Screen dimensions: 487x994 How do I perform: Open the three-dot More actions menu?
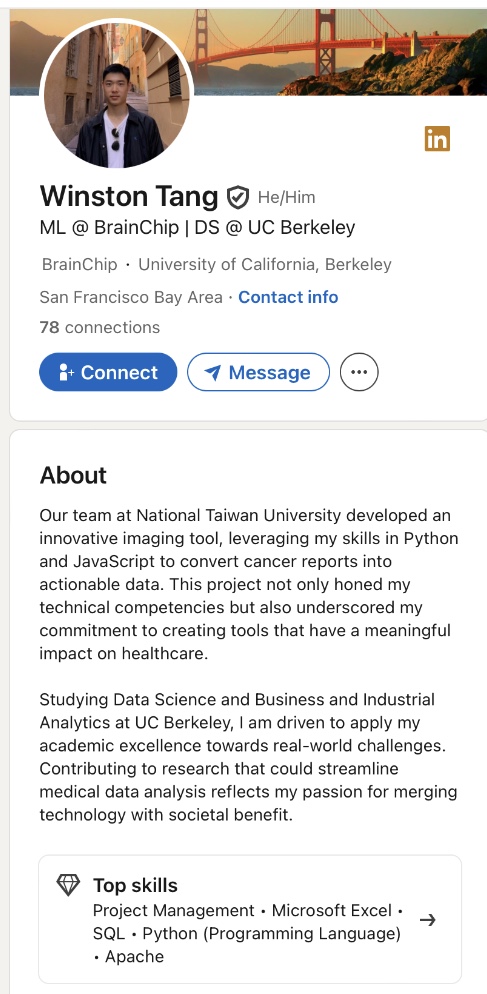coord(359,372)
